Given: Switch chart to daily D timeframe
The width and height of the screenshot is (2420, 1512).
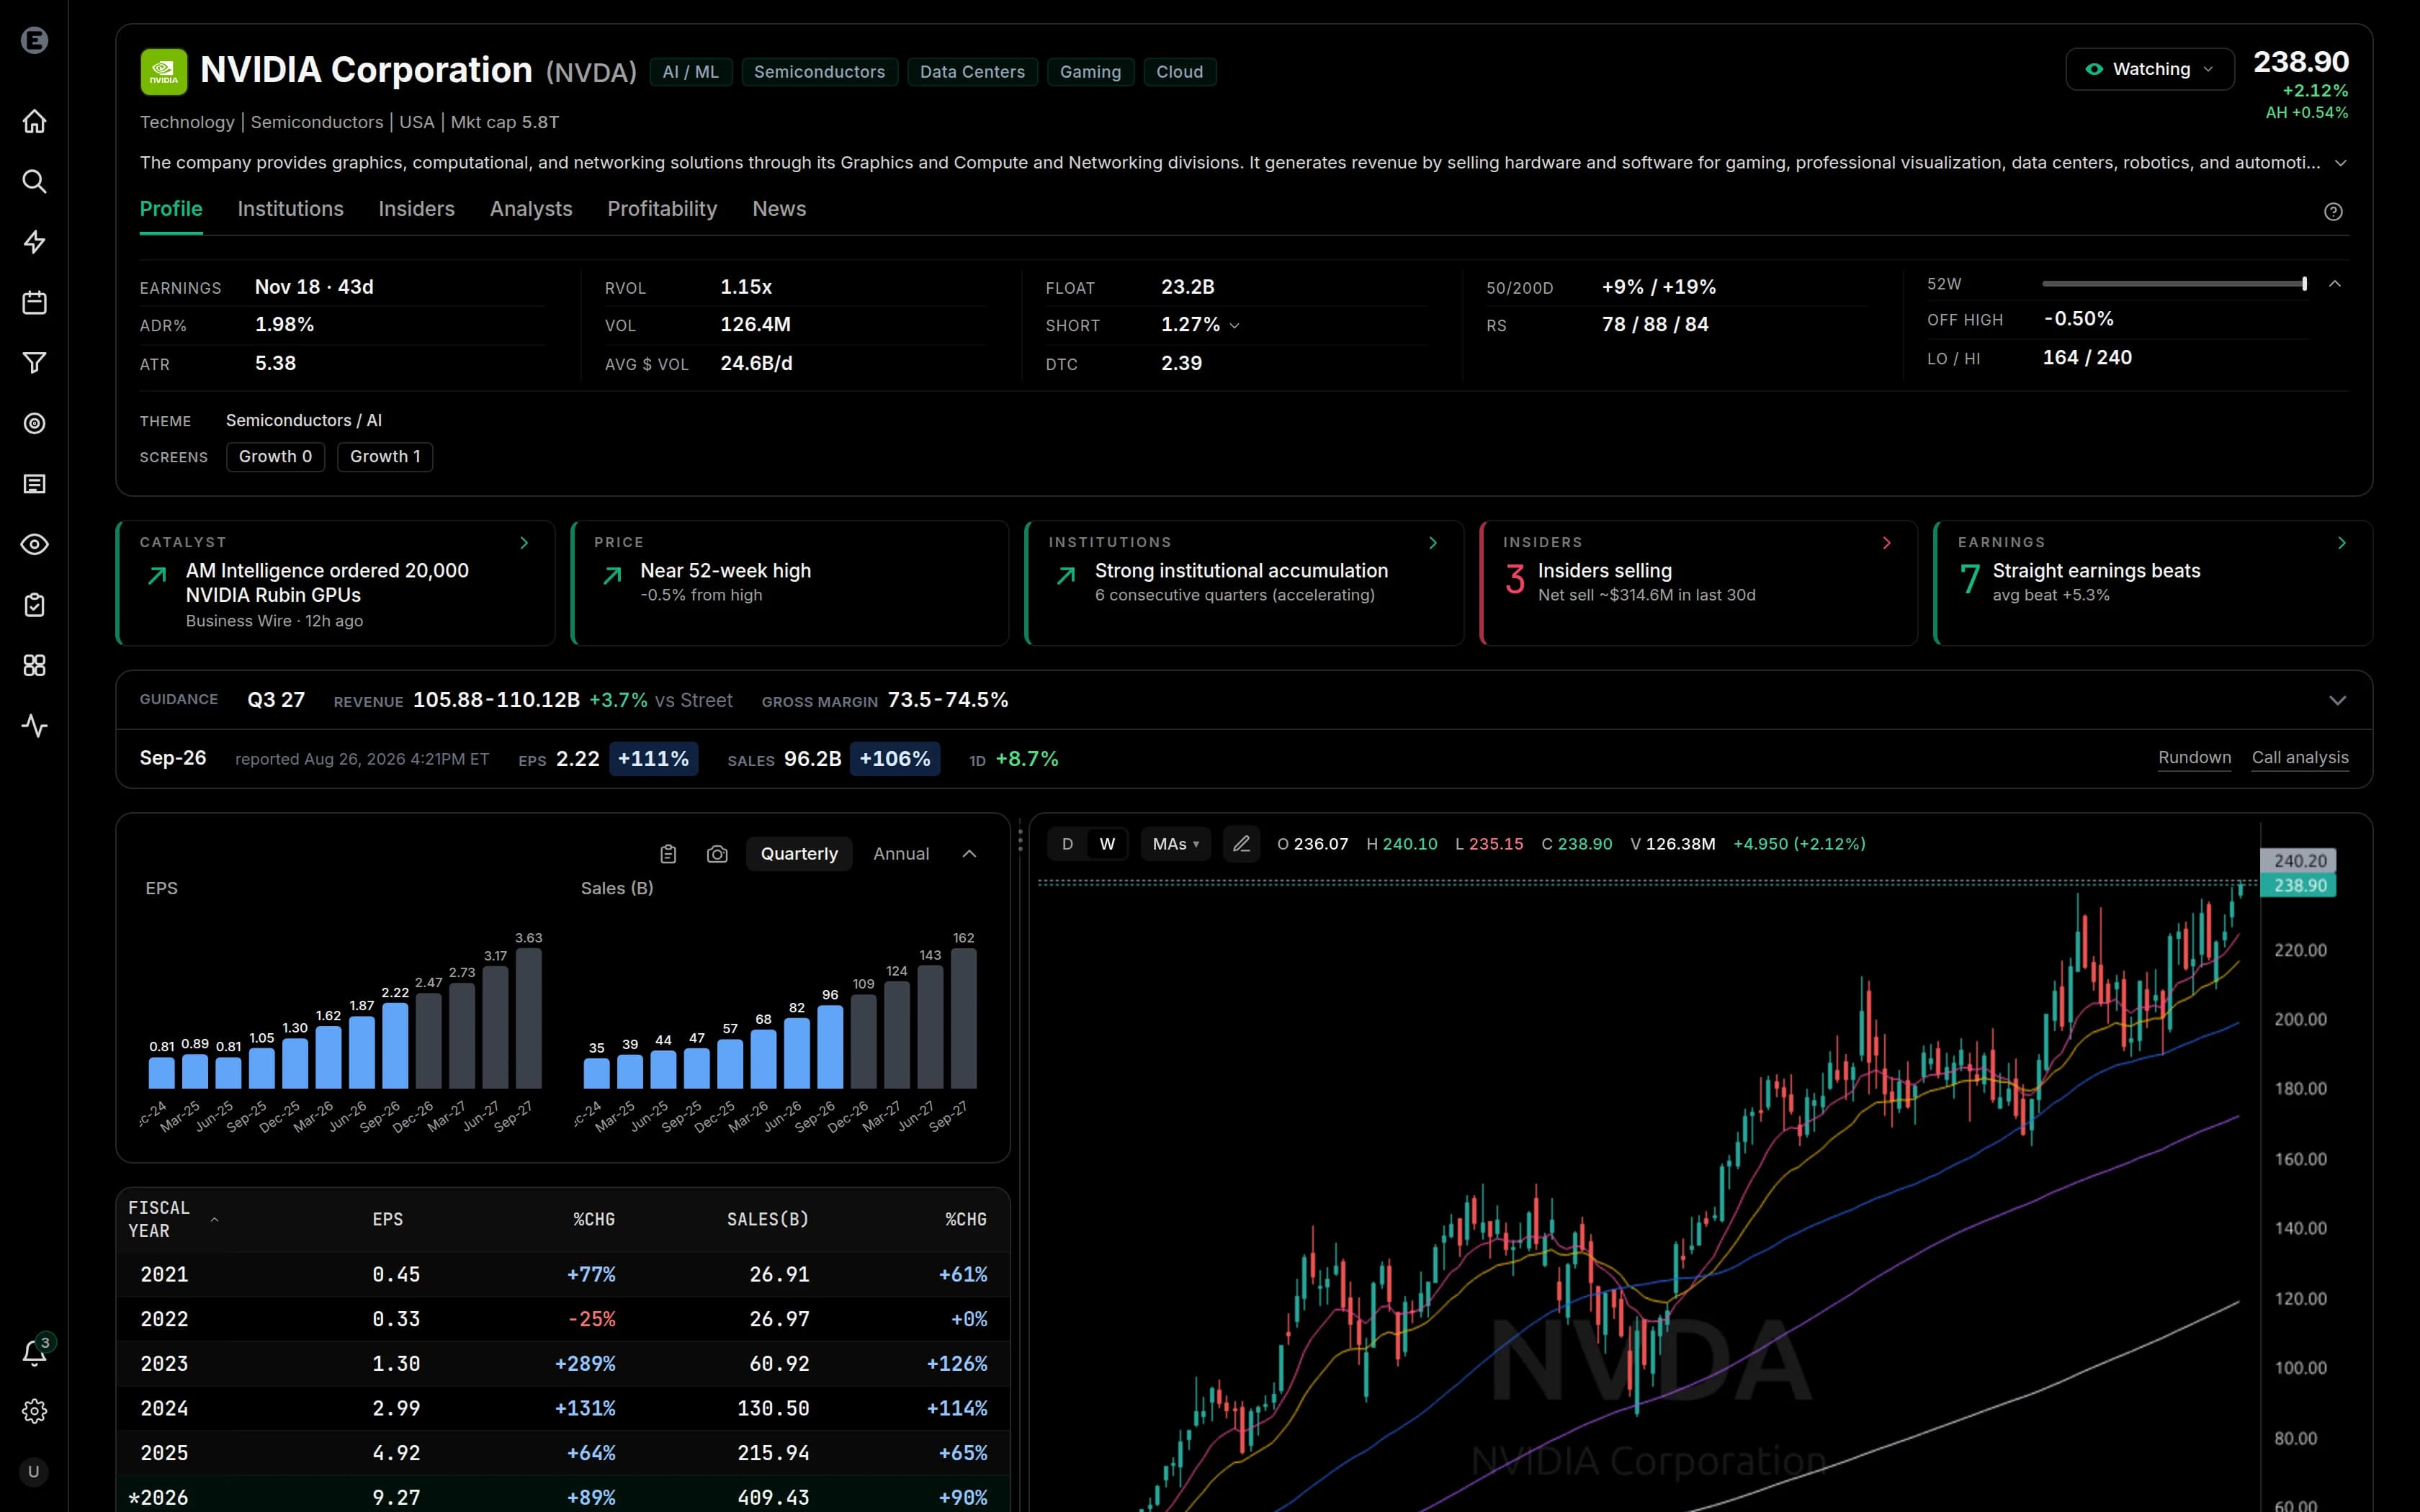Looking at the screenshot, I should [1067, 844].
